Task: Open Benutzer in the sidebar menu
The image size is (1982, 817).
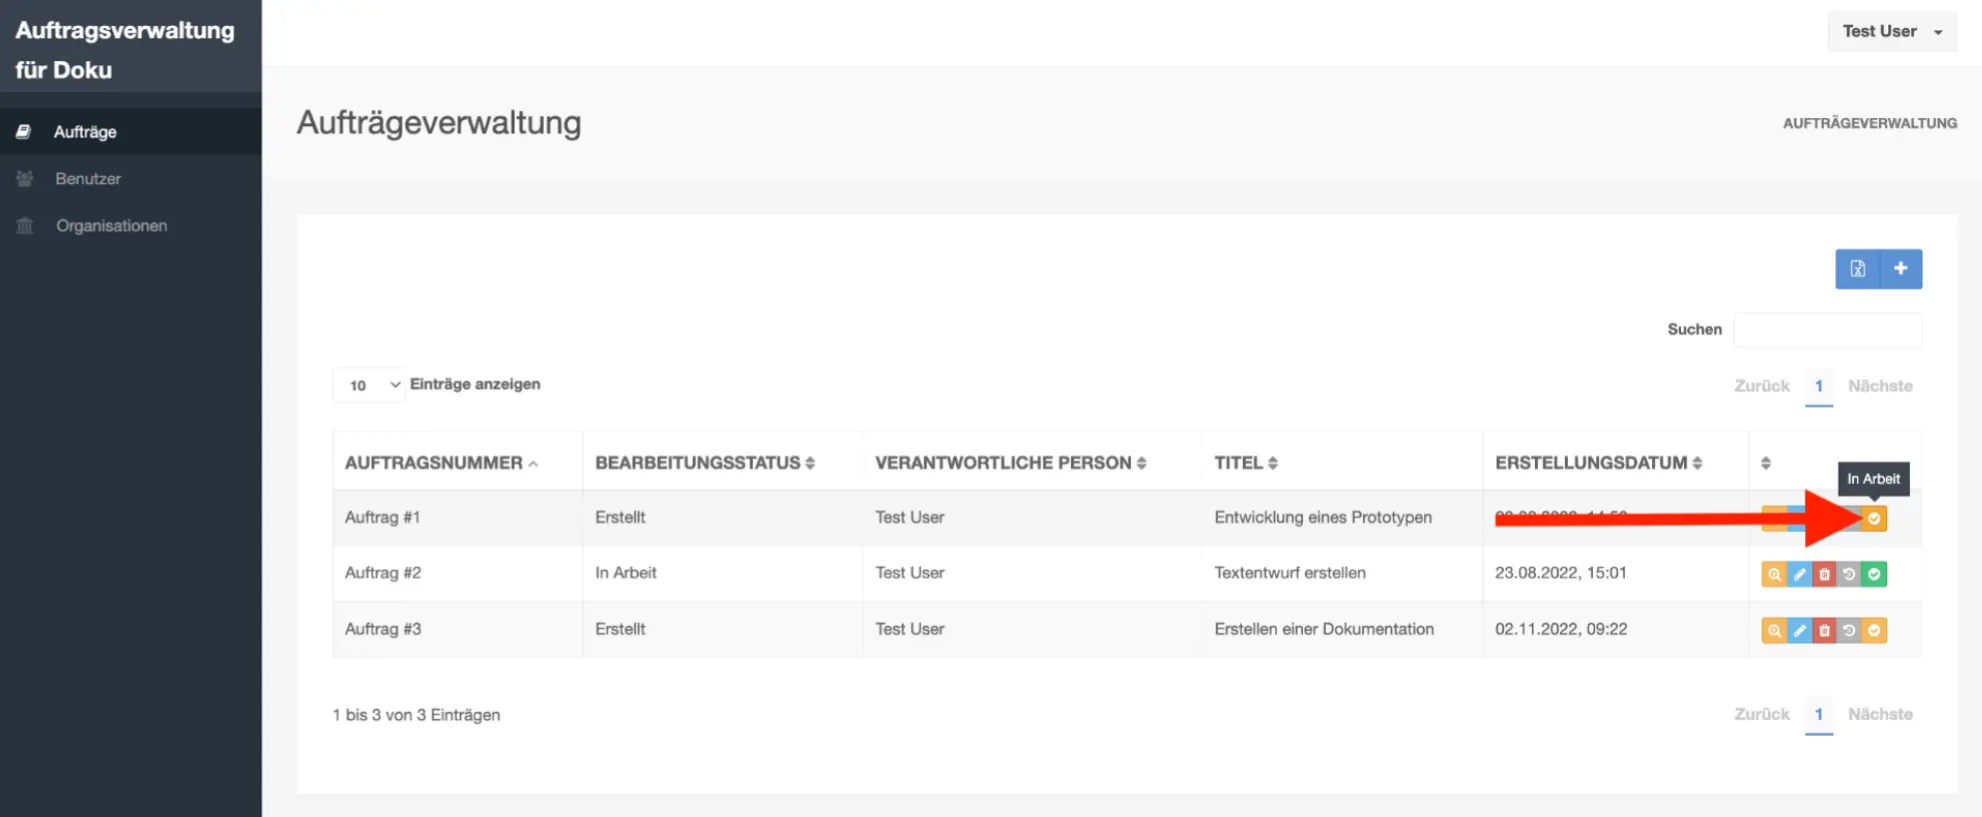Action: tap(88, 179)
